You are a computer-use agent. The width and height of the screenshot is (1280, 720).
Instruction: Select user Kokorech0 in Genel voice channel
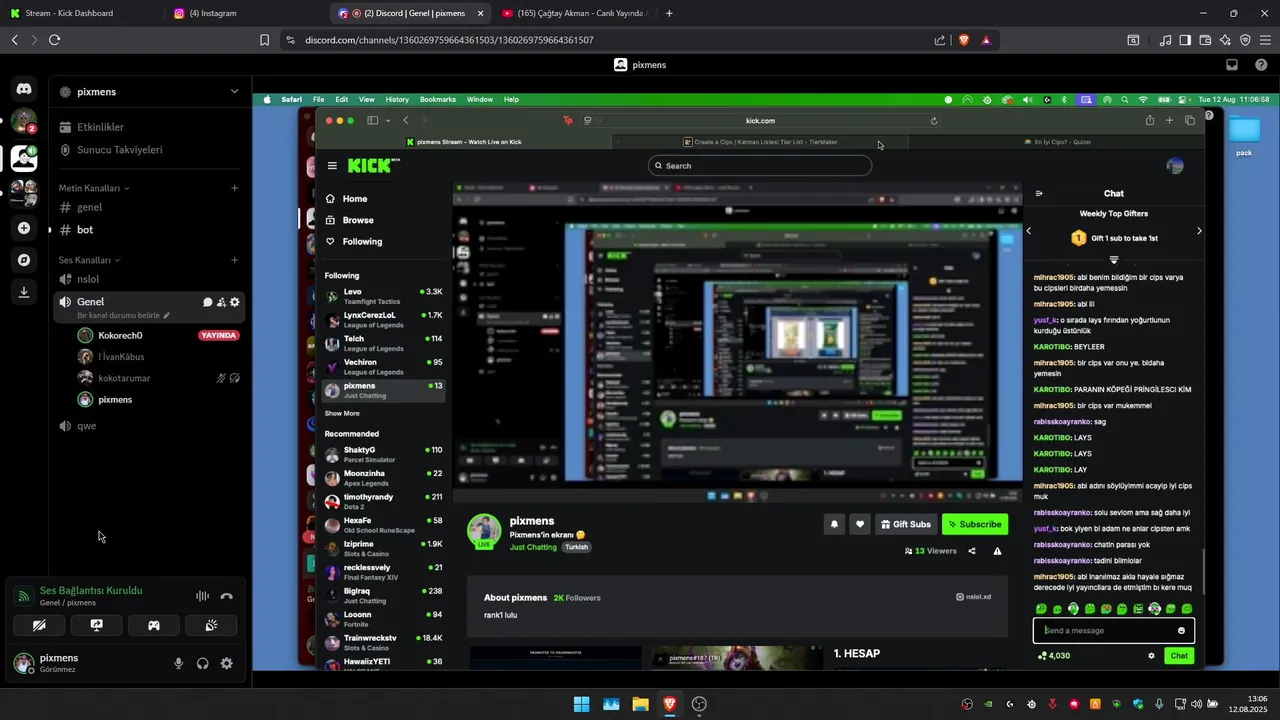(x=120, y=336)
